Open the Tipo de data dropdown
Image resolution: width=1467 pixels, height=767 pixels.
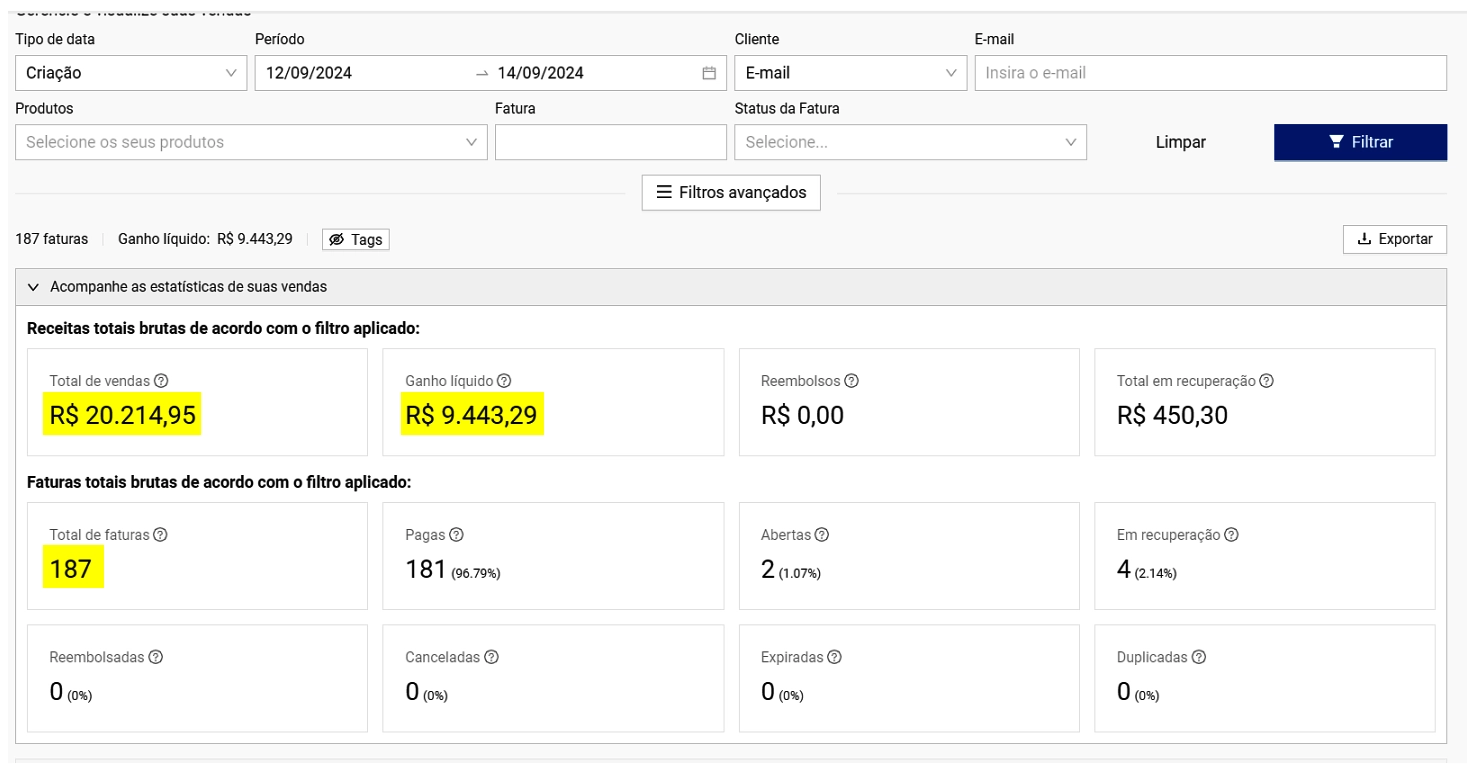131,73
